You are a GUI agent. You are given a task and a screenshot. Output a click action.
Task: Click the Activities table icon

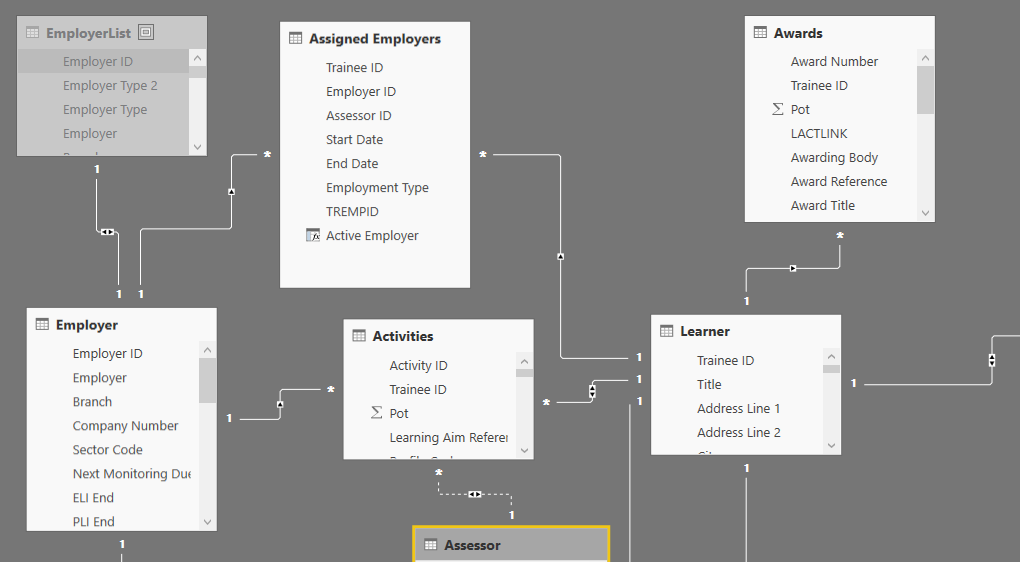(x=359, y=336)
